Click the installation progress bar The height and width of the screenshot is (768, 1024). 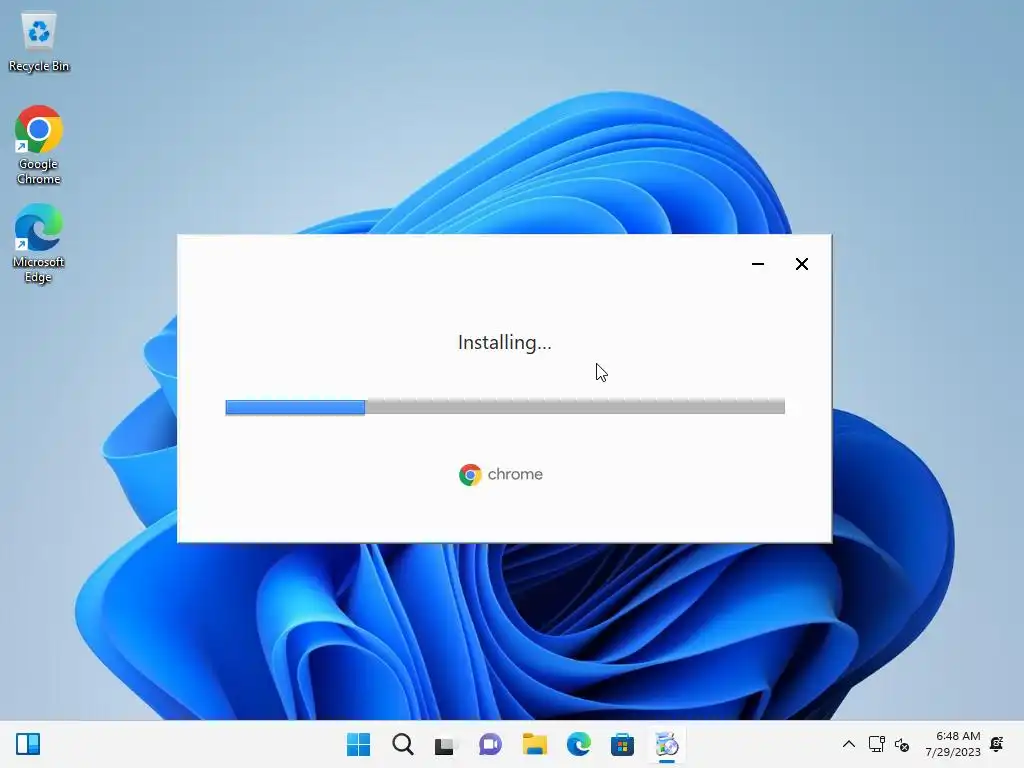point(505,407)
